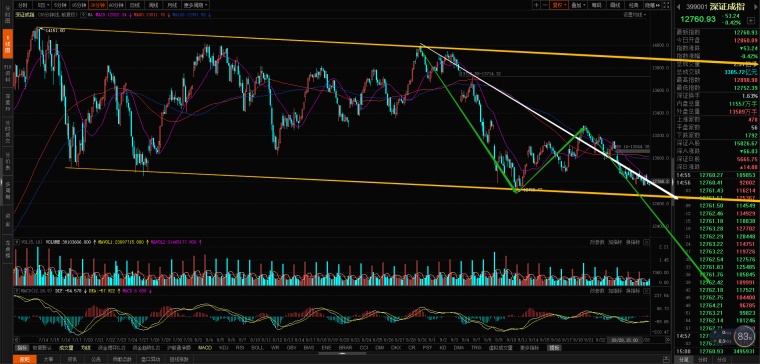
Task: Zoom out chart with minus icon
Action: pyautogui.click(x=545, y=5)
